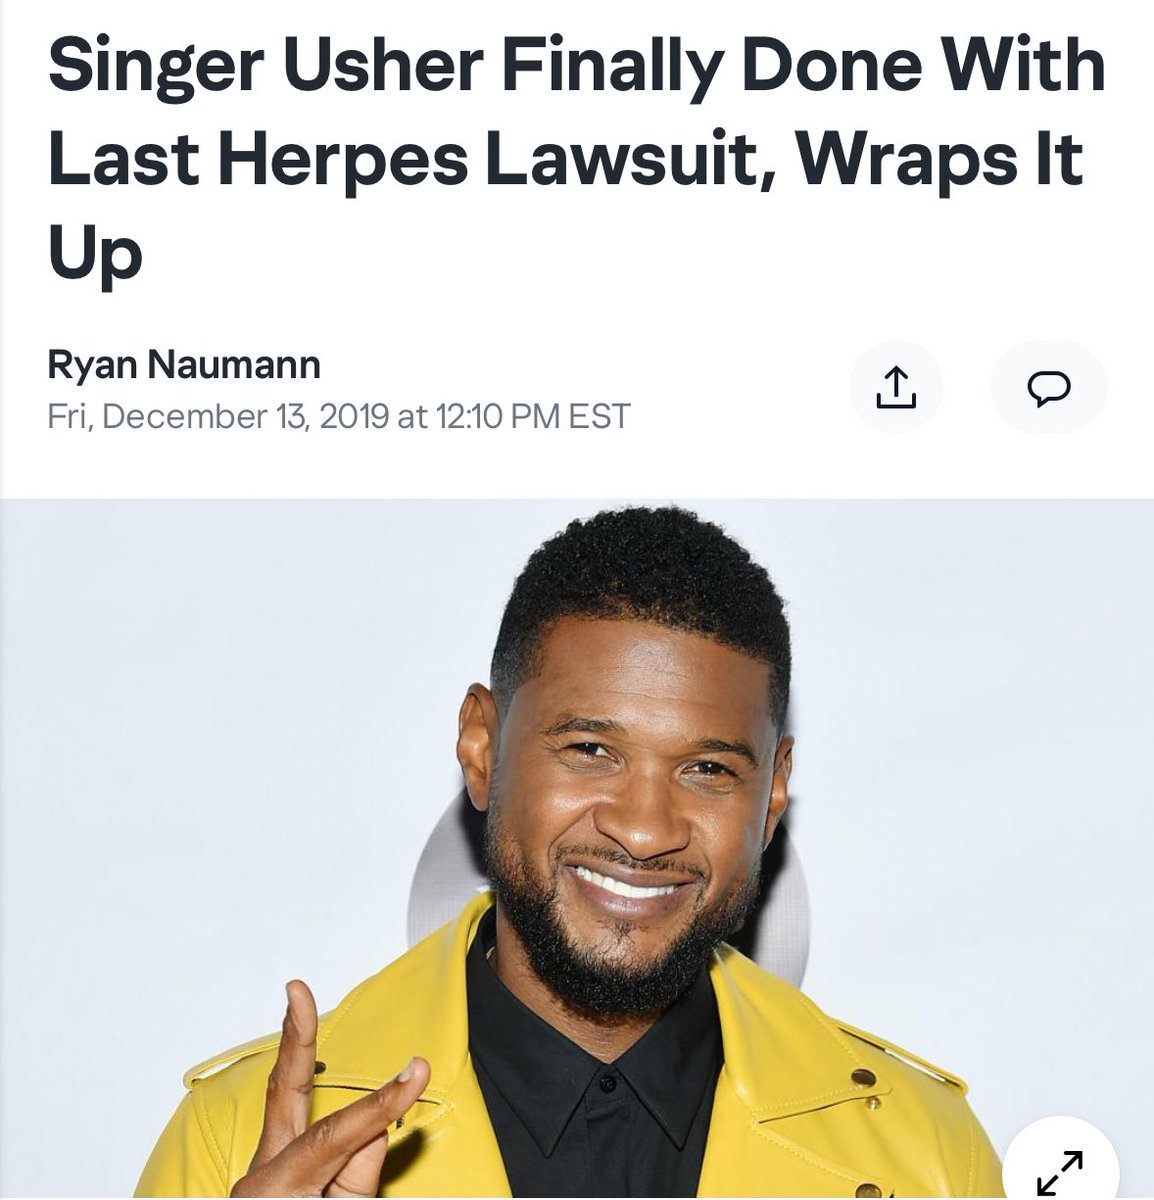This screenshot has height=1200, width=1154.
Task: Tap the share icon beside the byline
Action: pos(895,389)
